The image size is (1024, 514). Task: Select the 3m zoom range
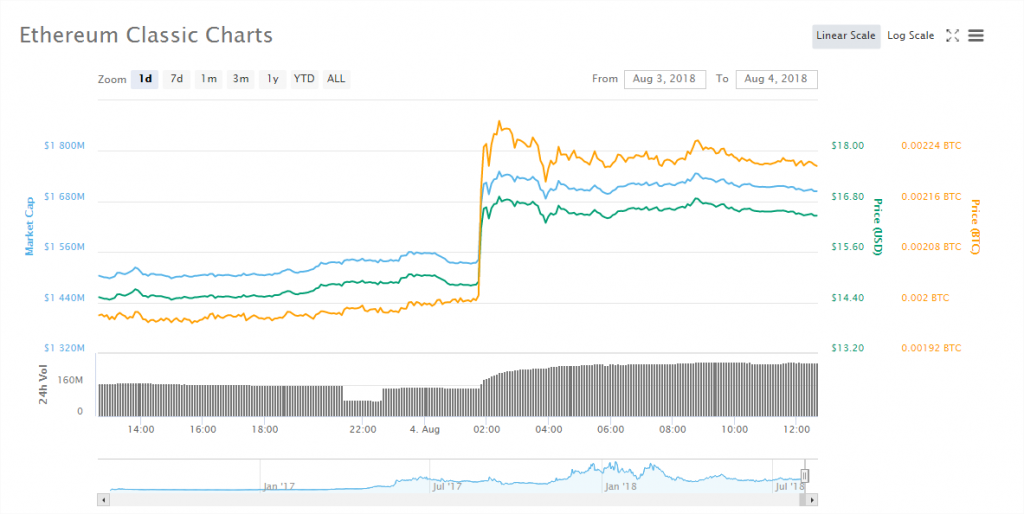[240, 79]
